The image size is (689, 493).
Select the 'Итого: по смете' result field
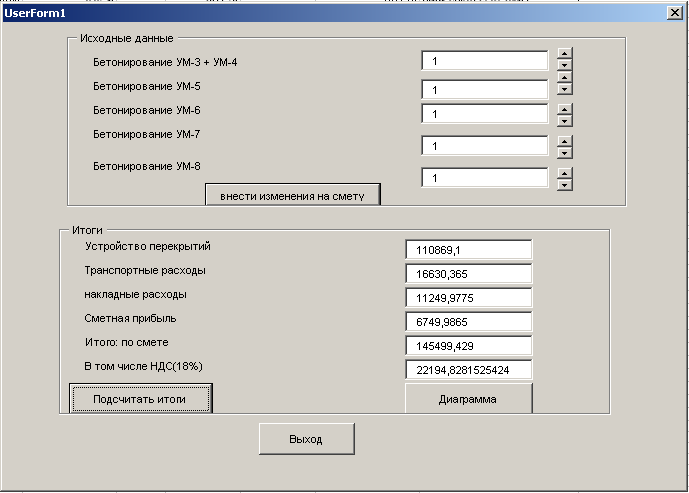pyautogui.click(x=468, y=346)
